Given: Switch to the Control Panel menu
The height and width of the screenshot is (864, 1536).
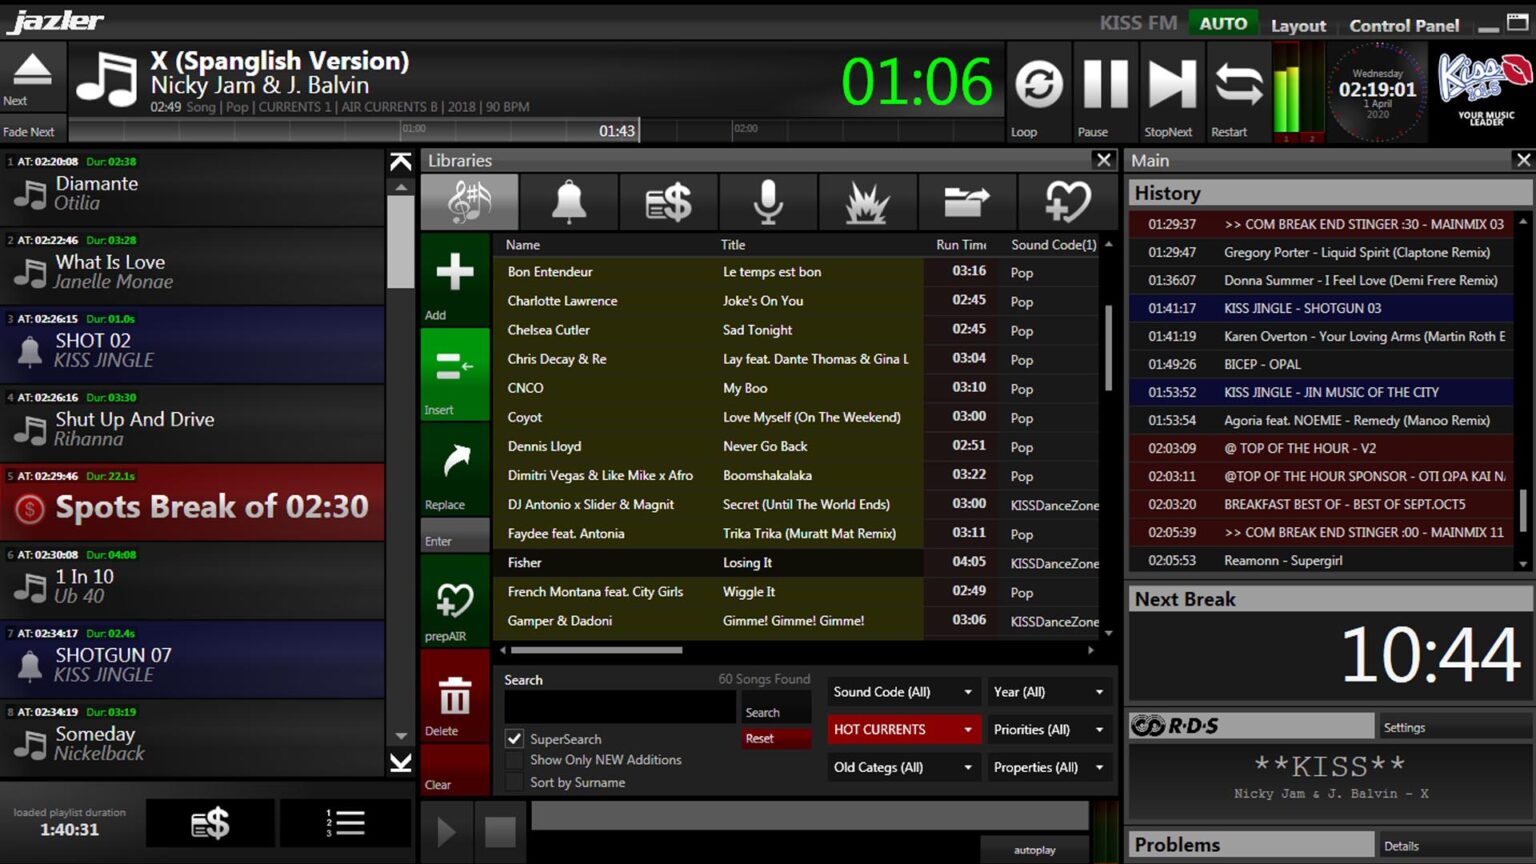Looking at the screenshot, I should [x=1404, y=25].
